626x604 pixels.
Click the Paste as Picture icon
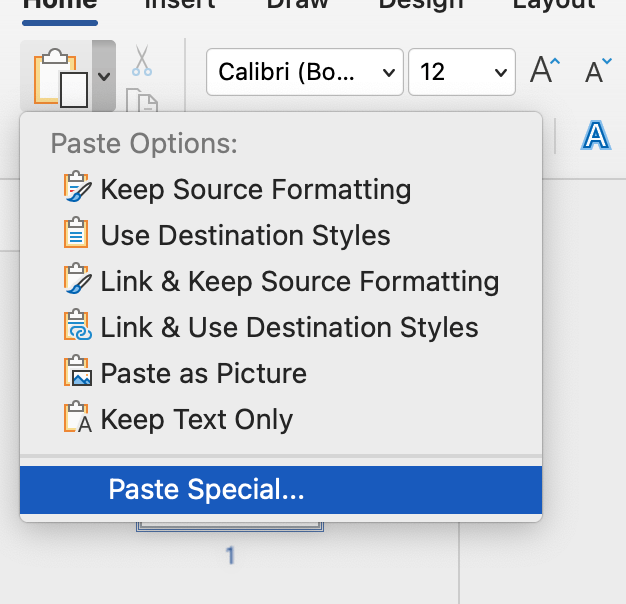tap(77, 373)
